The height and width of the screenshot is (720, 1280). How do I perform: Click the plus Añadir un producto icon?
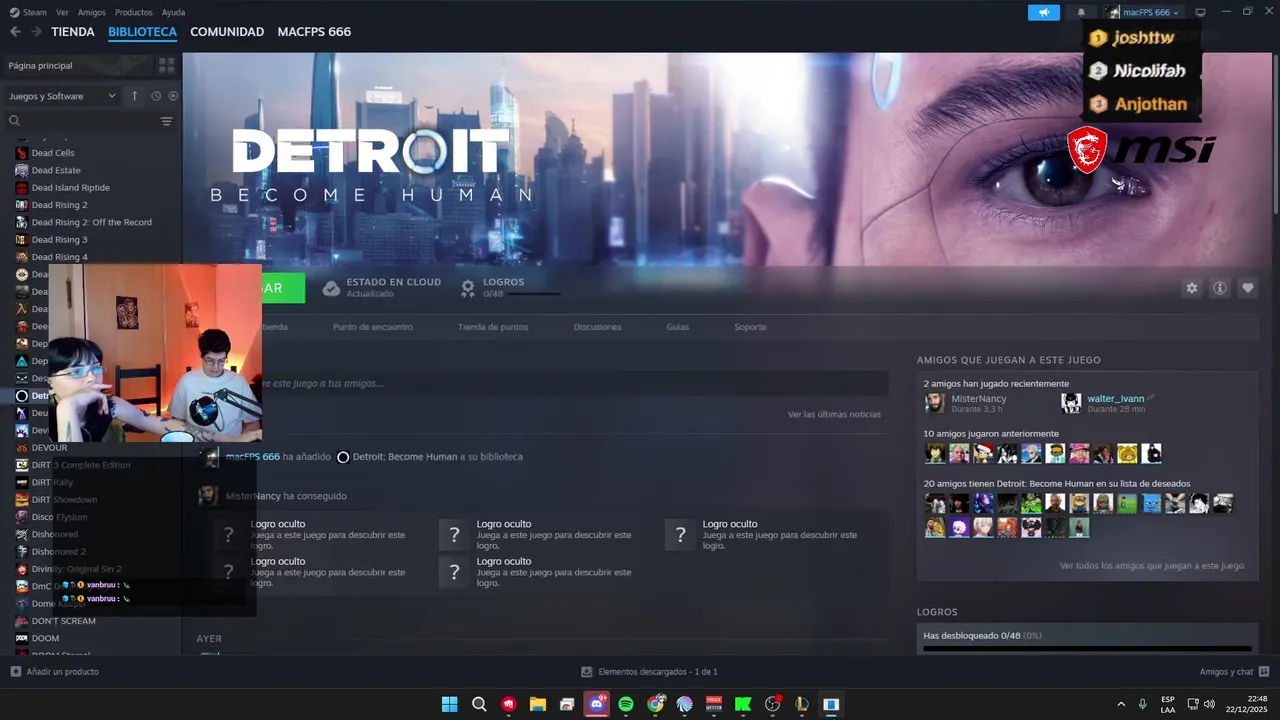click(x=15, y=672)
